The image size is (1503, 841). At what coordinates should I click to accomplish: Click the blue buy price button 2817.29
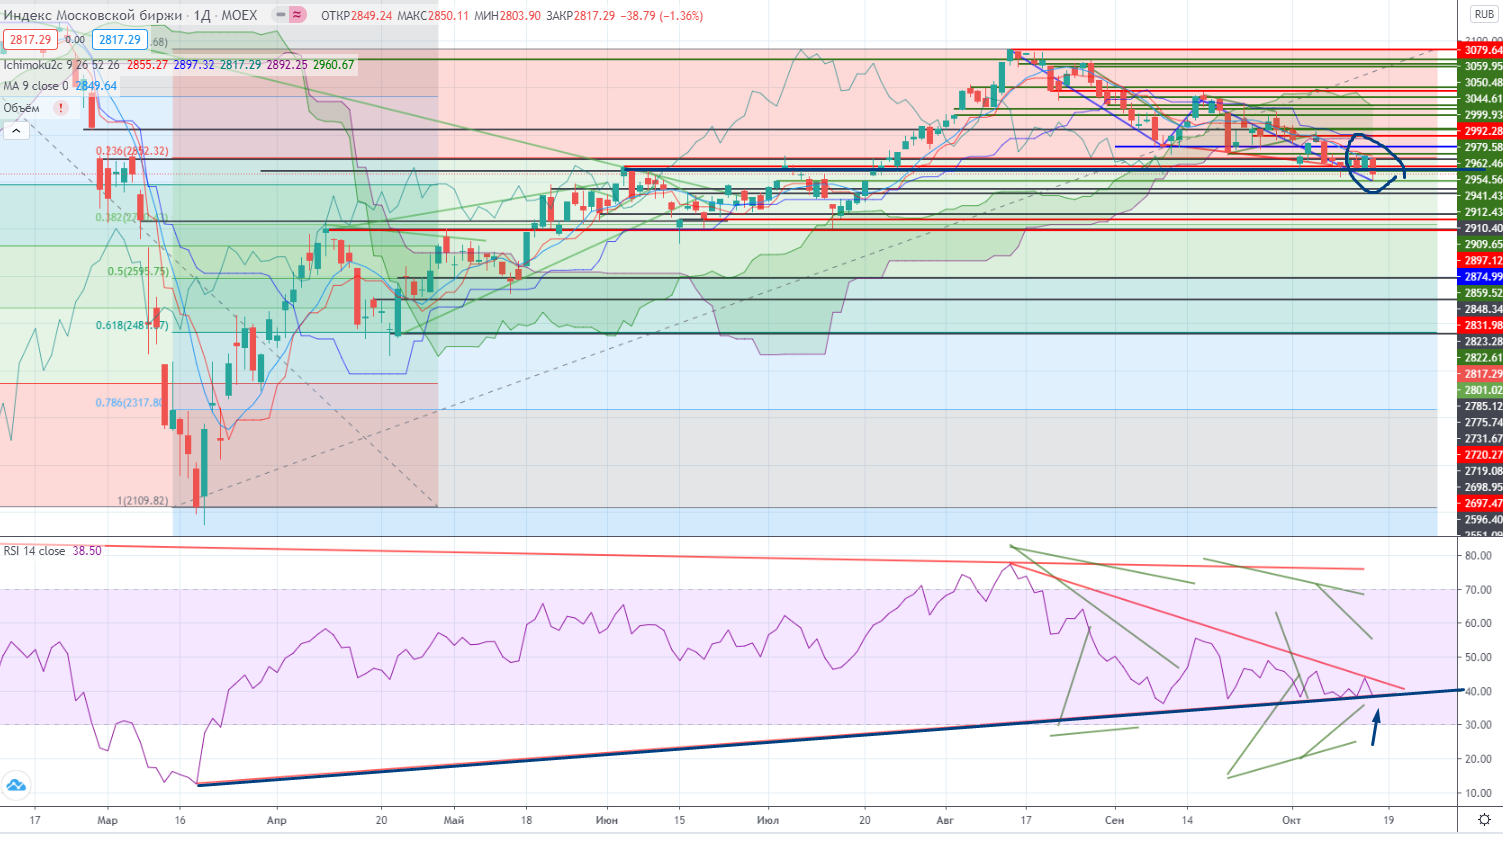pos(120,40)
